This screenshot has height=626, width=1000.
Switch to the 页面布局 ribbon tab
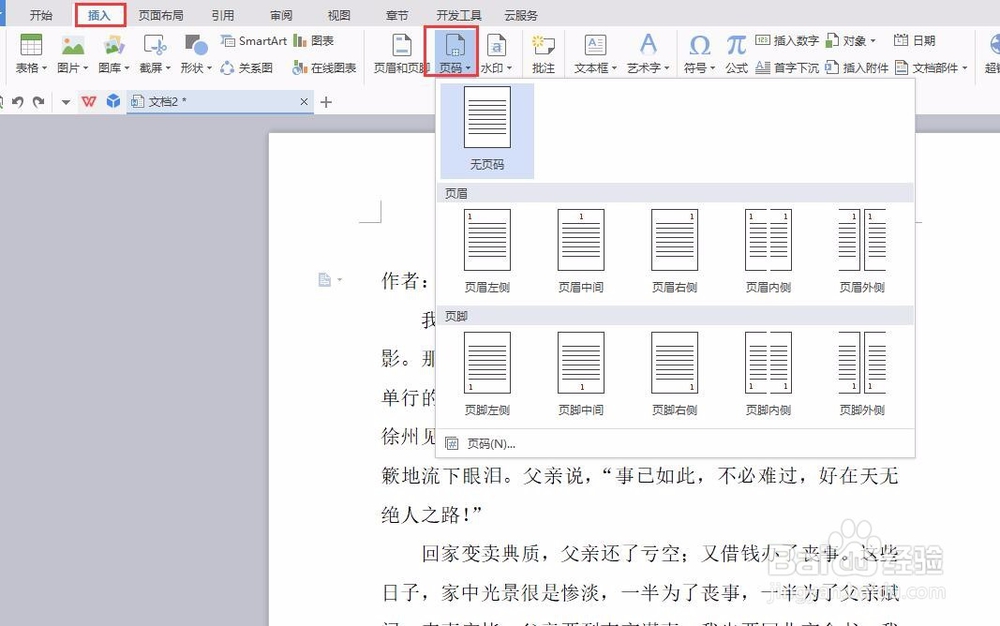[x=162, y=14]
